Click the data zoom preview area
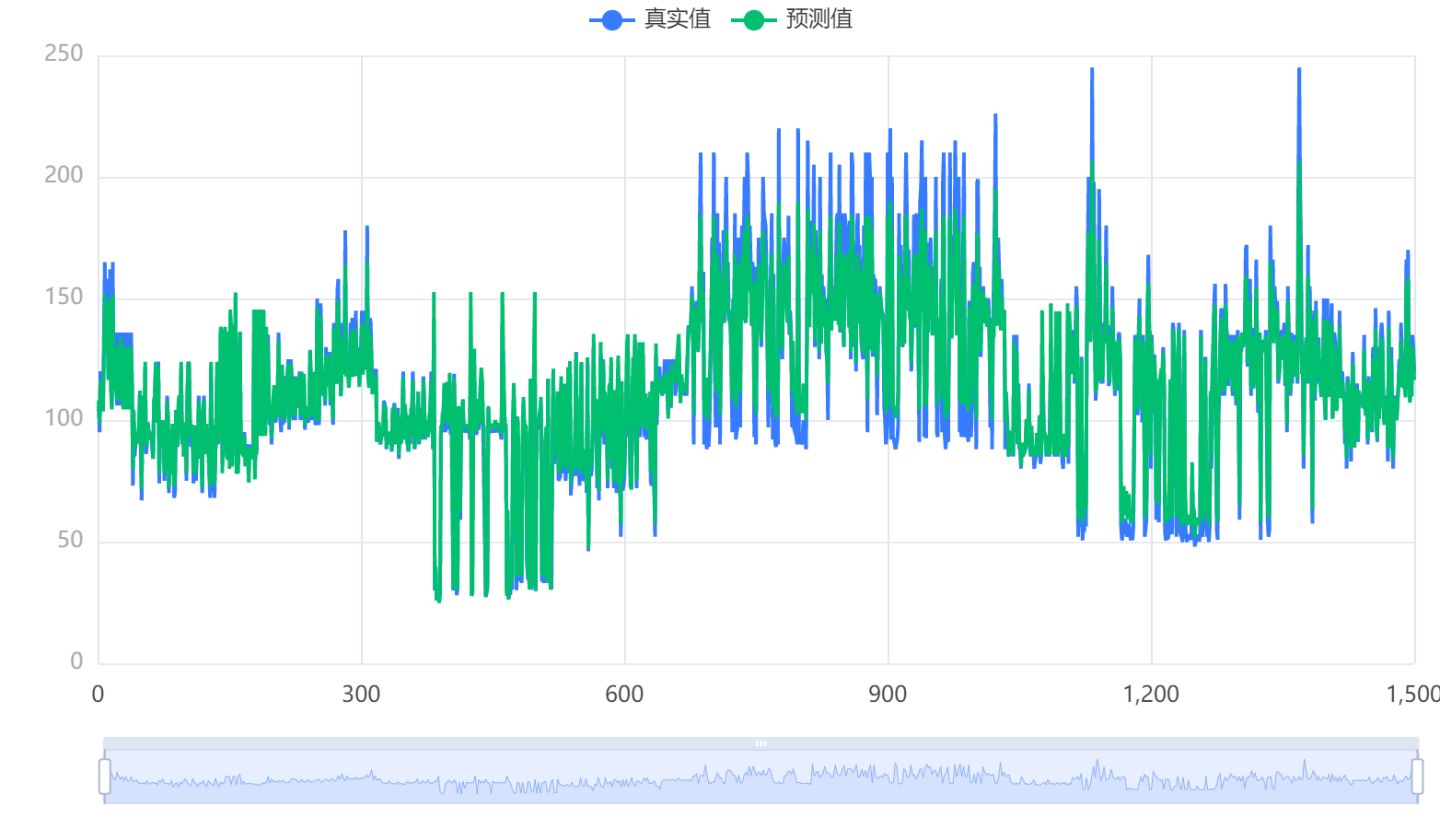This screenshot has width=1440, height=818. [761, 776]
